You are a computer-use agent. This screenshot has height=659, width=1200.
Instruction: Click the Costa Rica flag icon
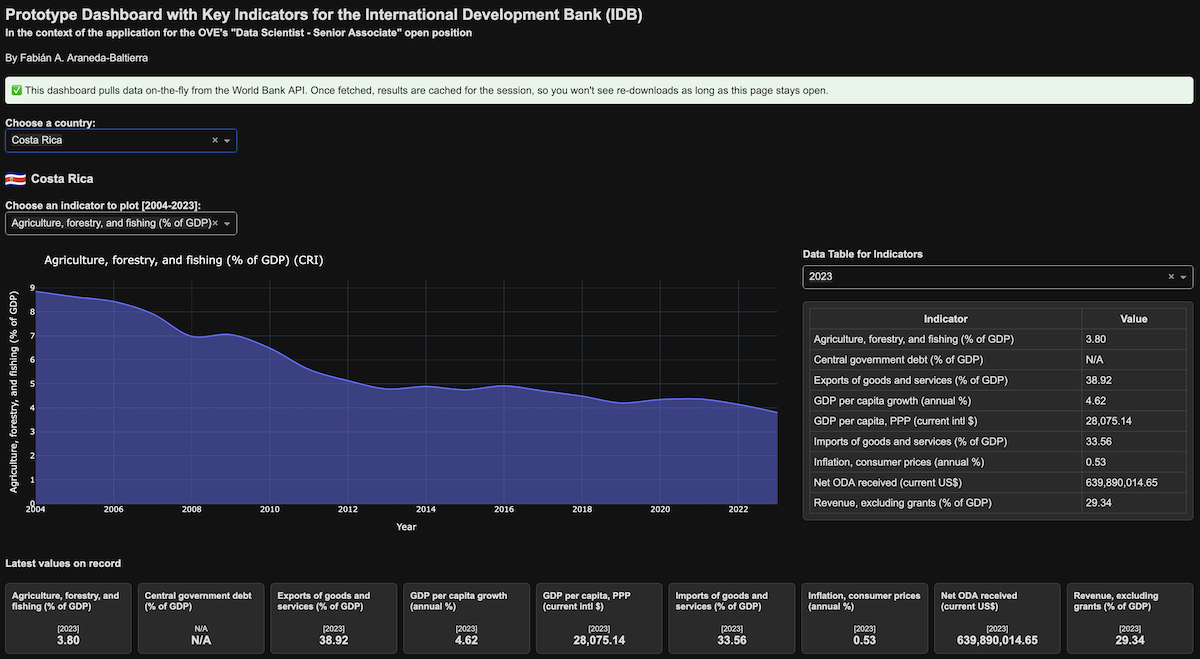click(15, 179)
